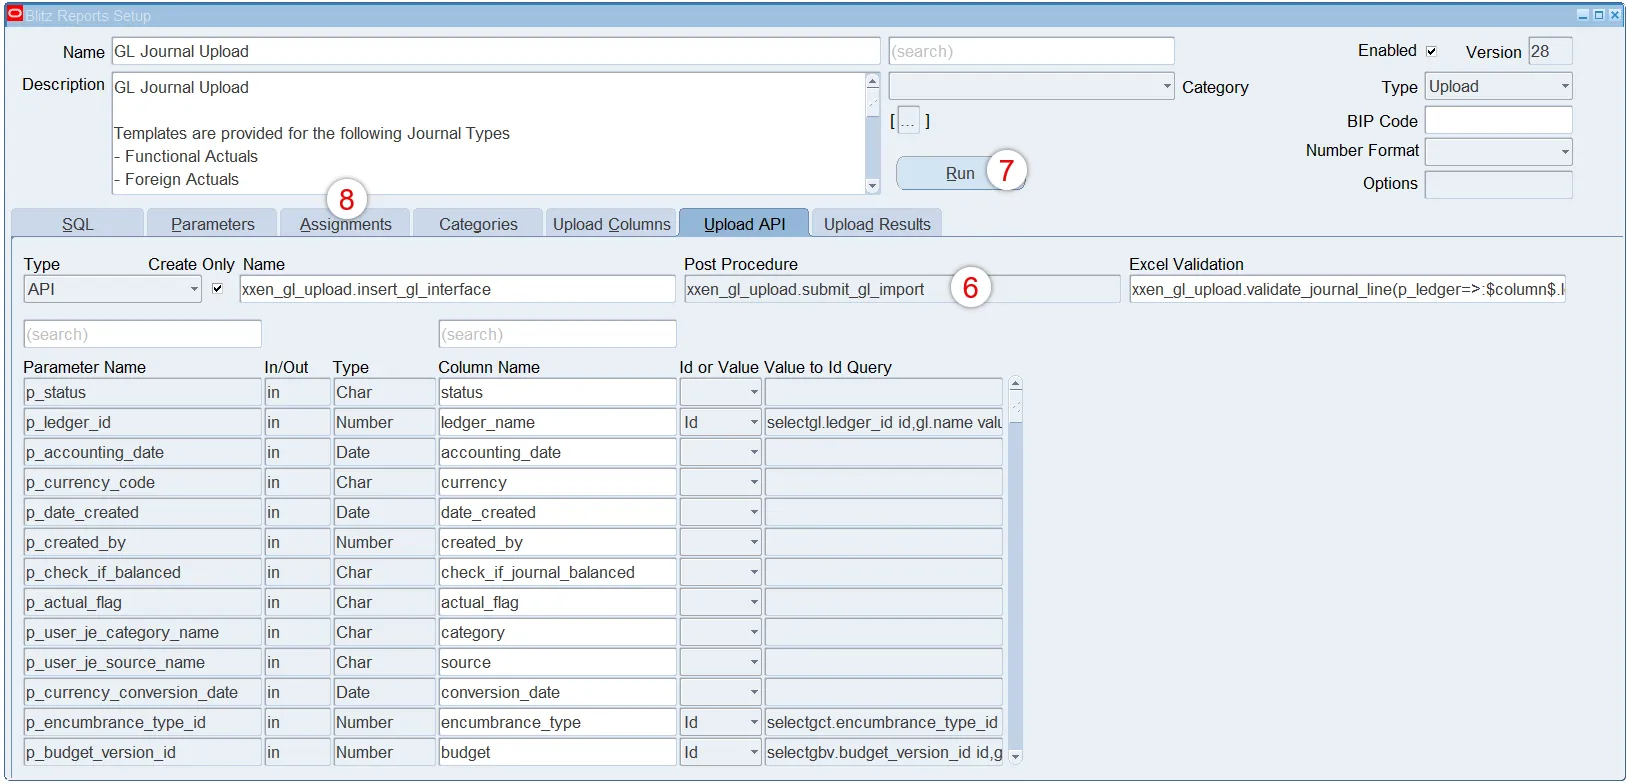Click Value to Id Query for p_budget_version_id
Screen dimensions: 1627x783
coord(884,753)
